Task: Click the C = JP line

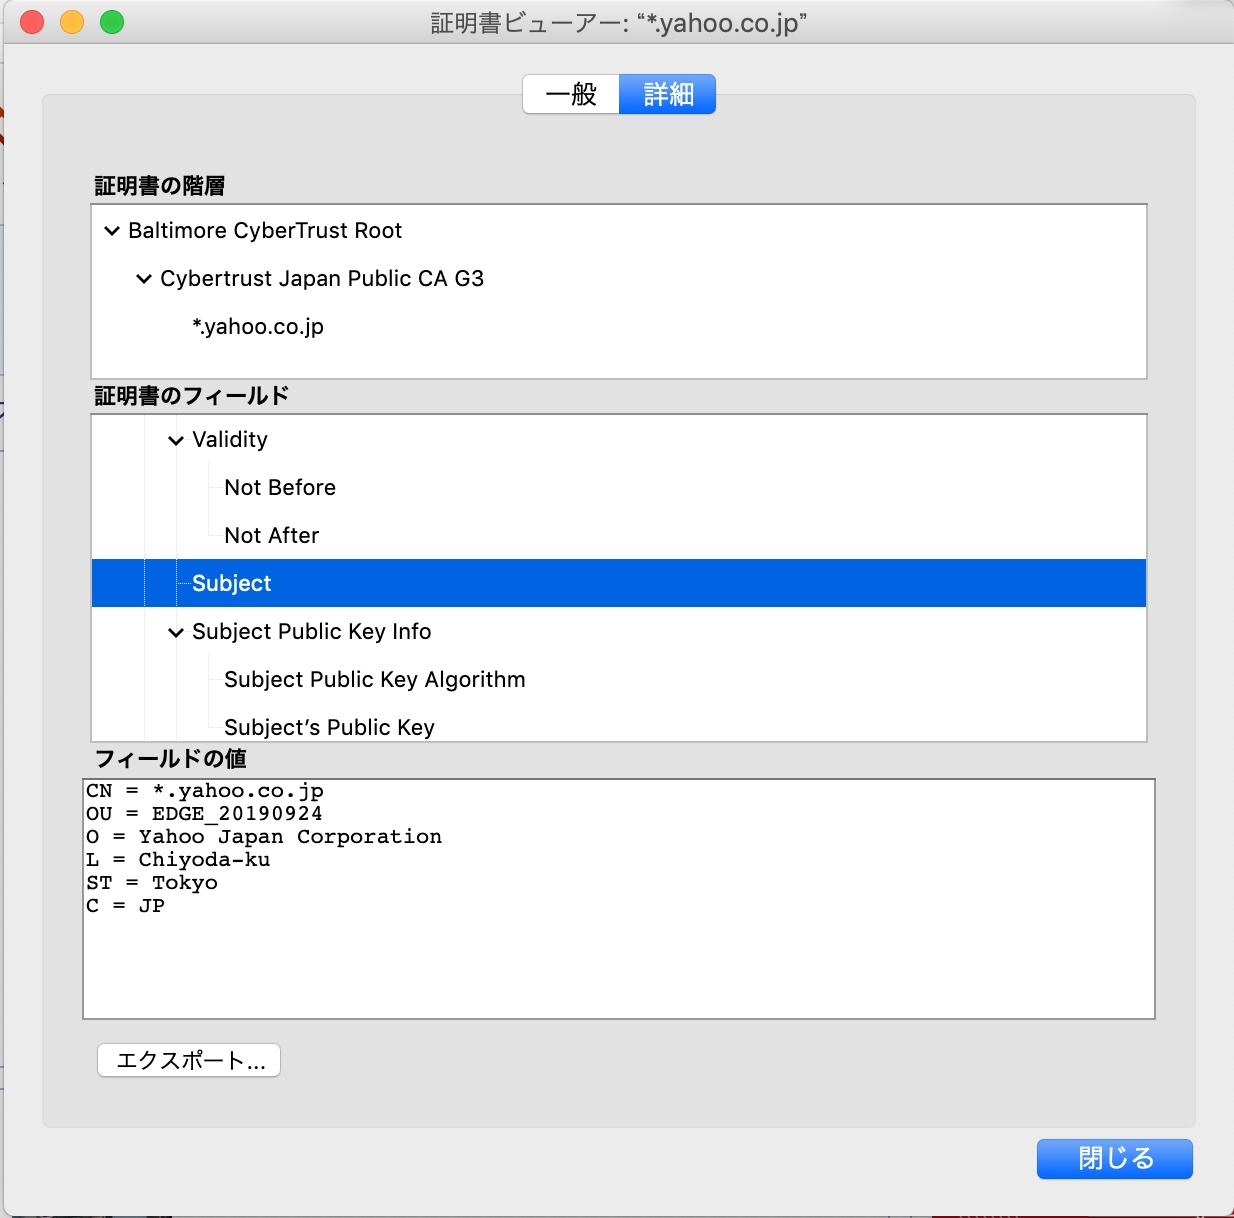Action: 125,906
